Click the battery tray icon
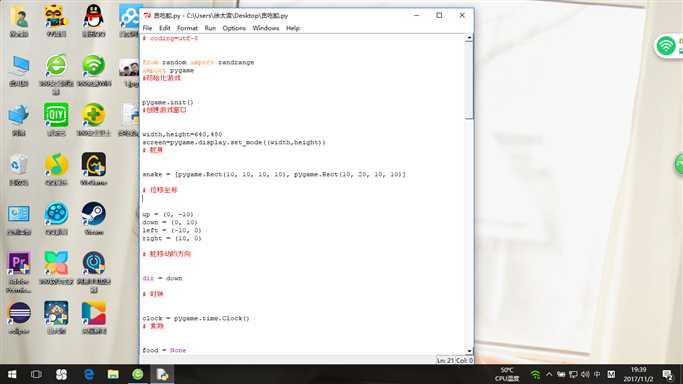Viewport: 683px width, 384px height. (x=561, y=374)
